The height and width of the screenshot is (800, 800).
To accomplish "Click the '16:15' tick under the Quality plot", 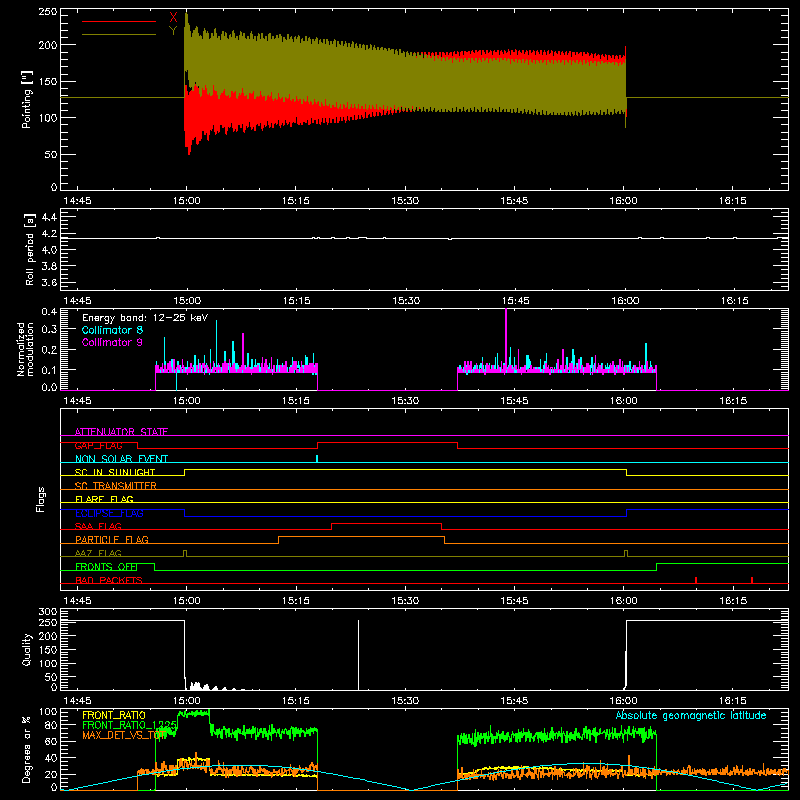I will pos(733,701).
